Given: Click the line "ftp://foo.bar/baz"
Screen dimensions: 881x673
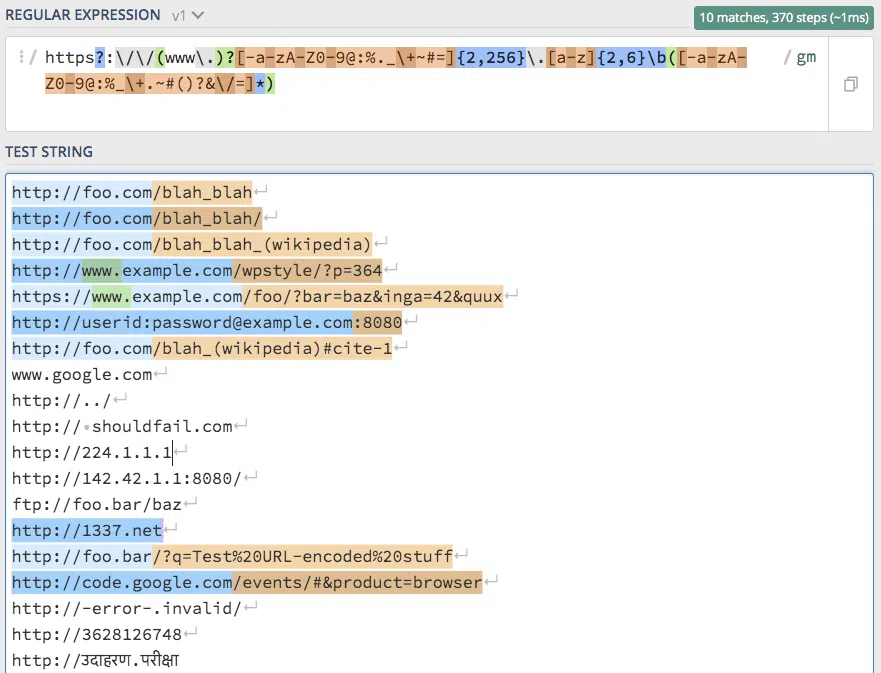Looking at the screenshot, I should click(97, 504).
